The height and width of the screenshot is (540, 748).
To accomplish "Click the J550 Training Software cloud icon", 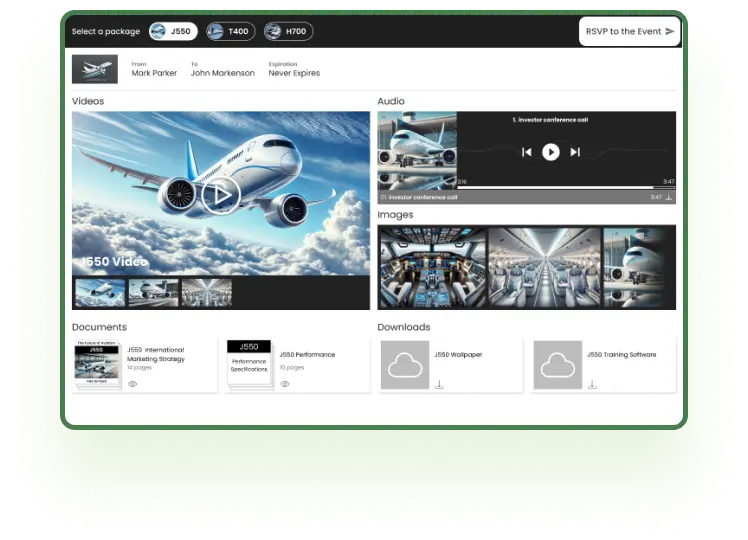I will pyautogui.click(x=558, y=365).
